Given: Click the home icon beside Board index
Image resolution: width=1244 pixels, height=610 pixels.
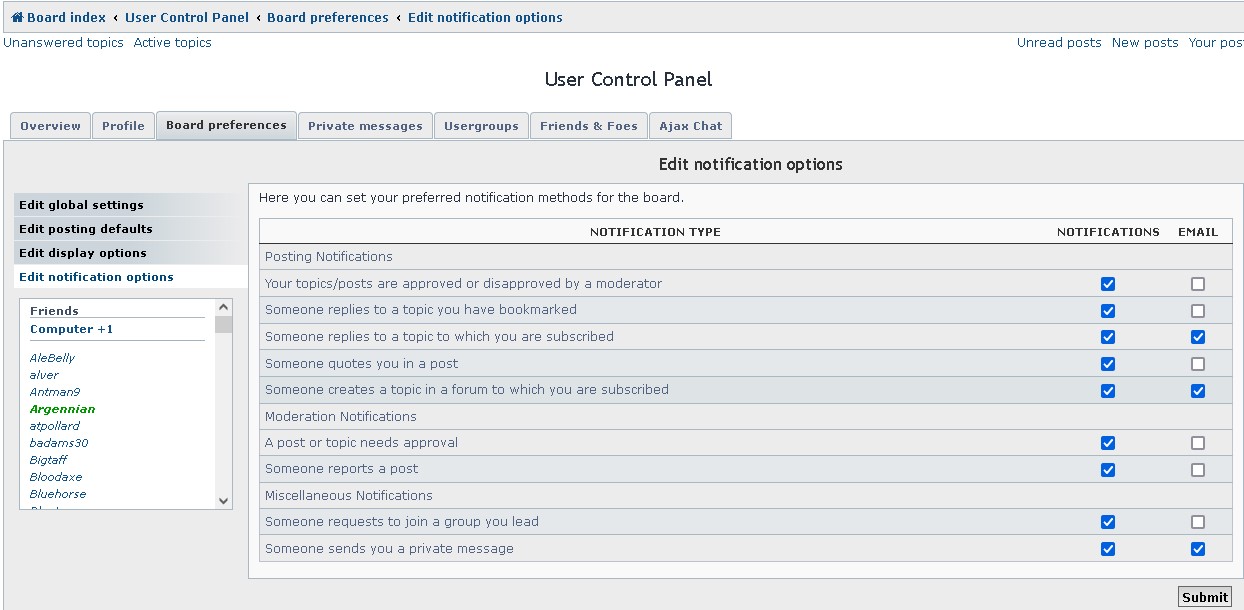Looking at the screenshot, I should point(17,17).
